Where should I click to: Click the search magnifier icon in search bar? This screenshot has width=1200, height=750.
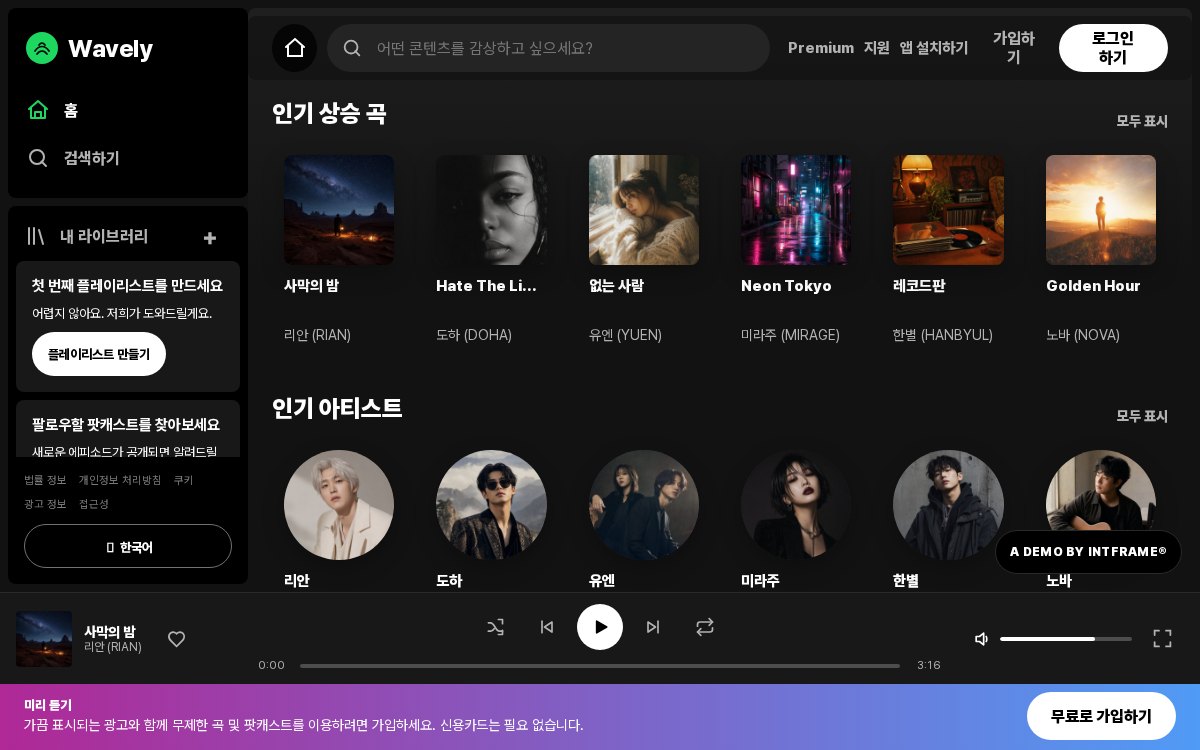[352, 48]
